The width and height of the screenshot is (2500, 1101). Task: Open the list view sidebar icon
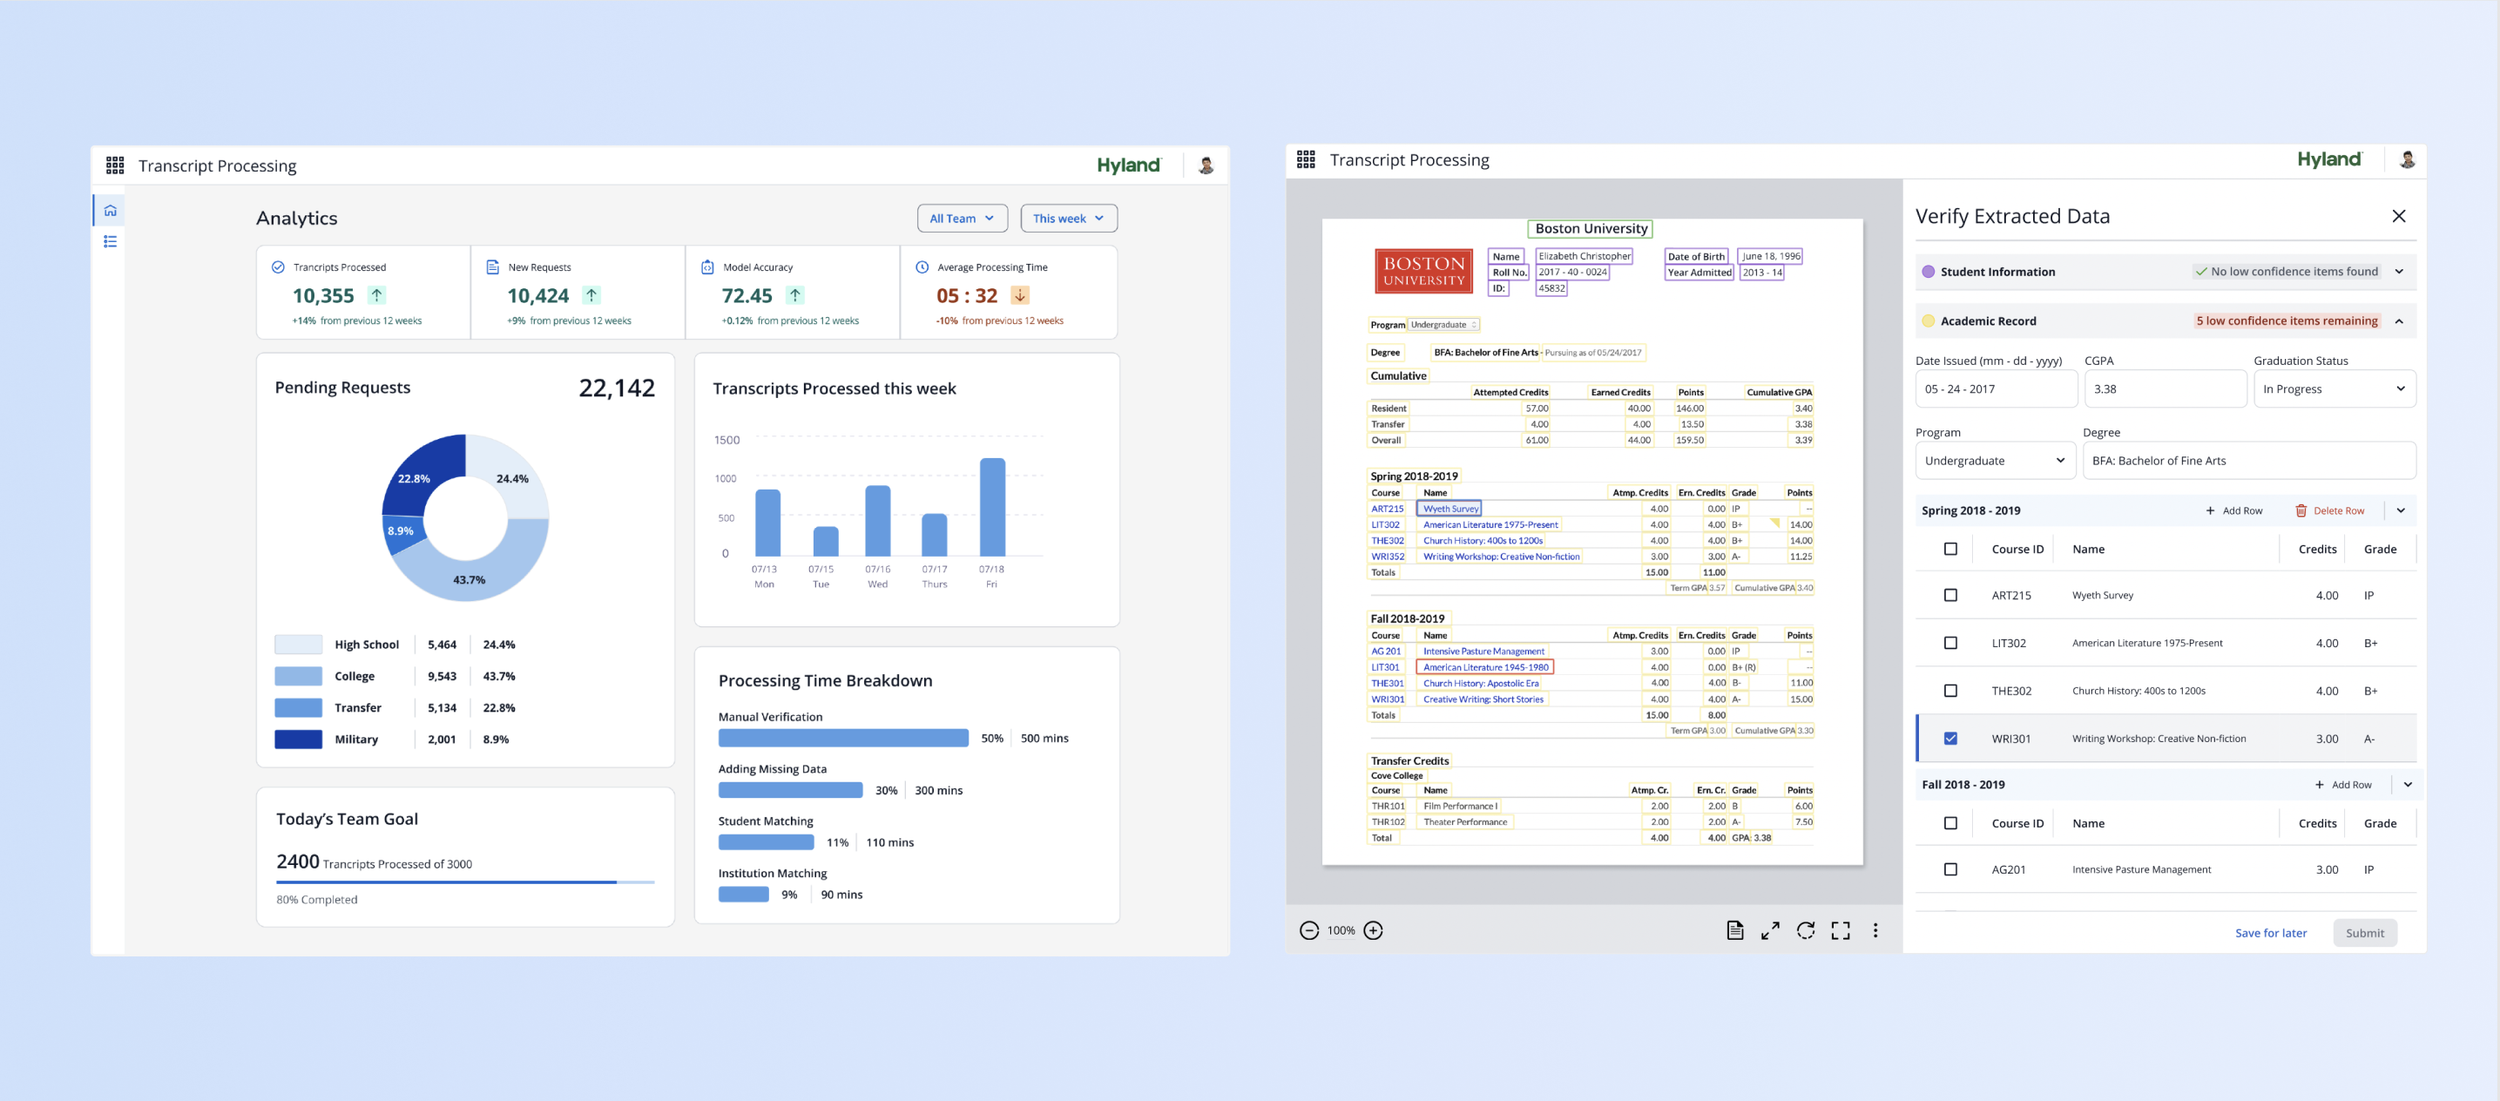tap(110, 242)
